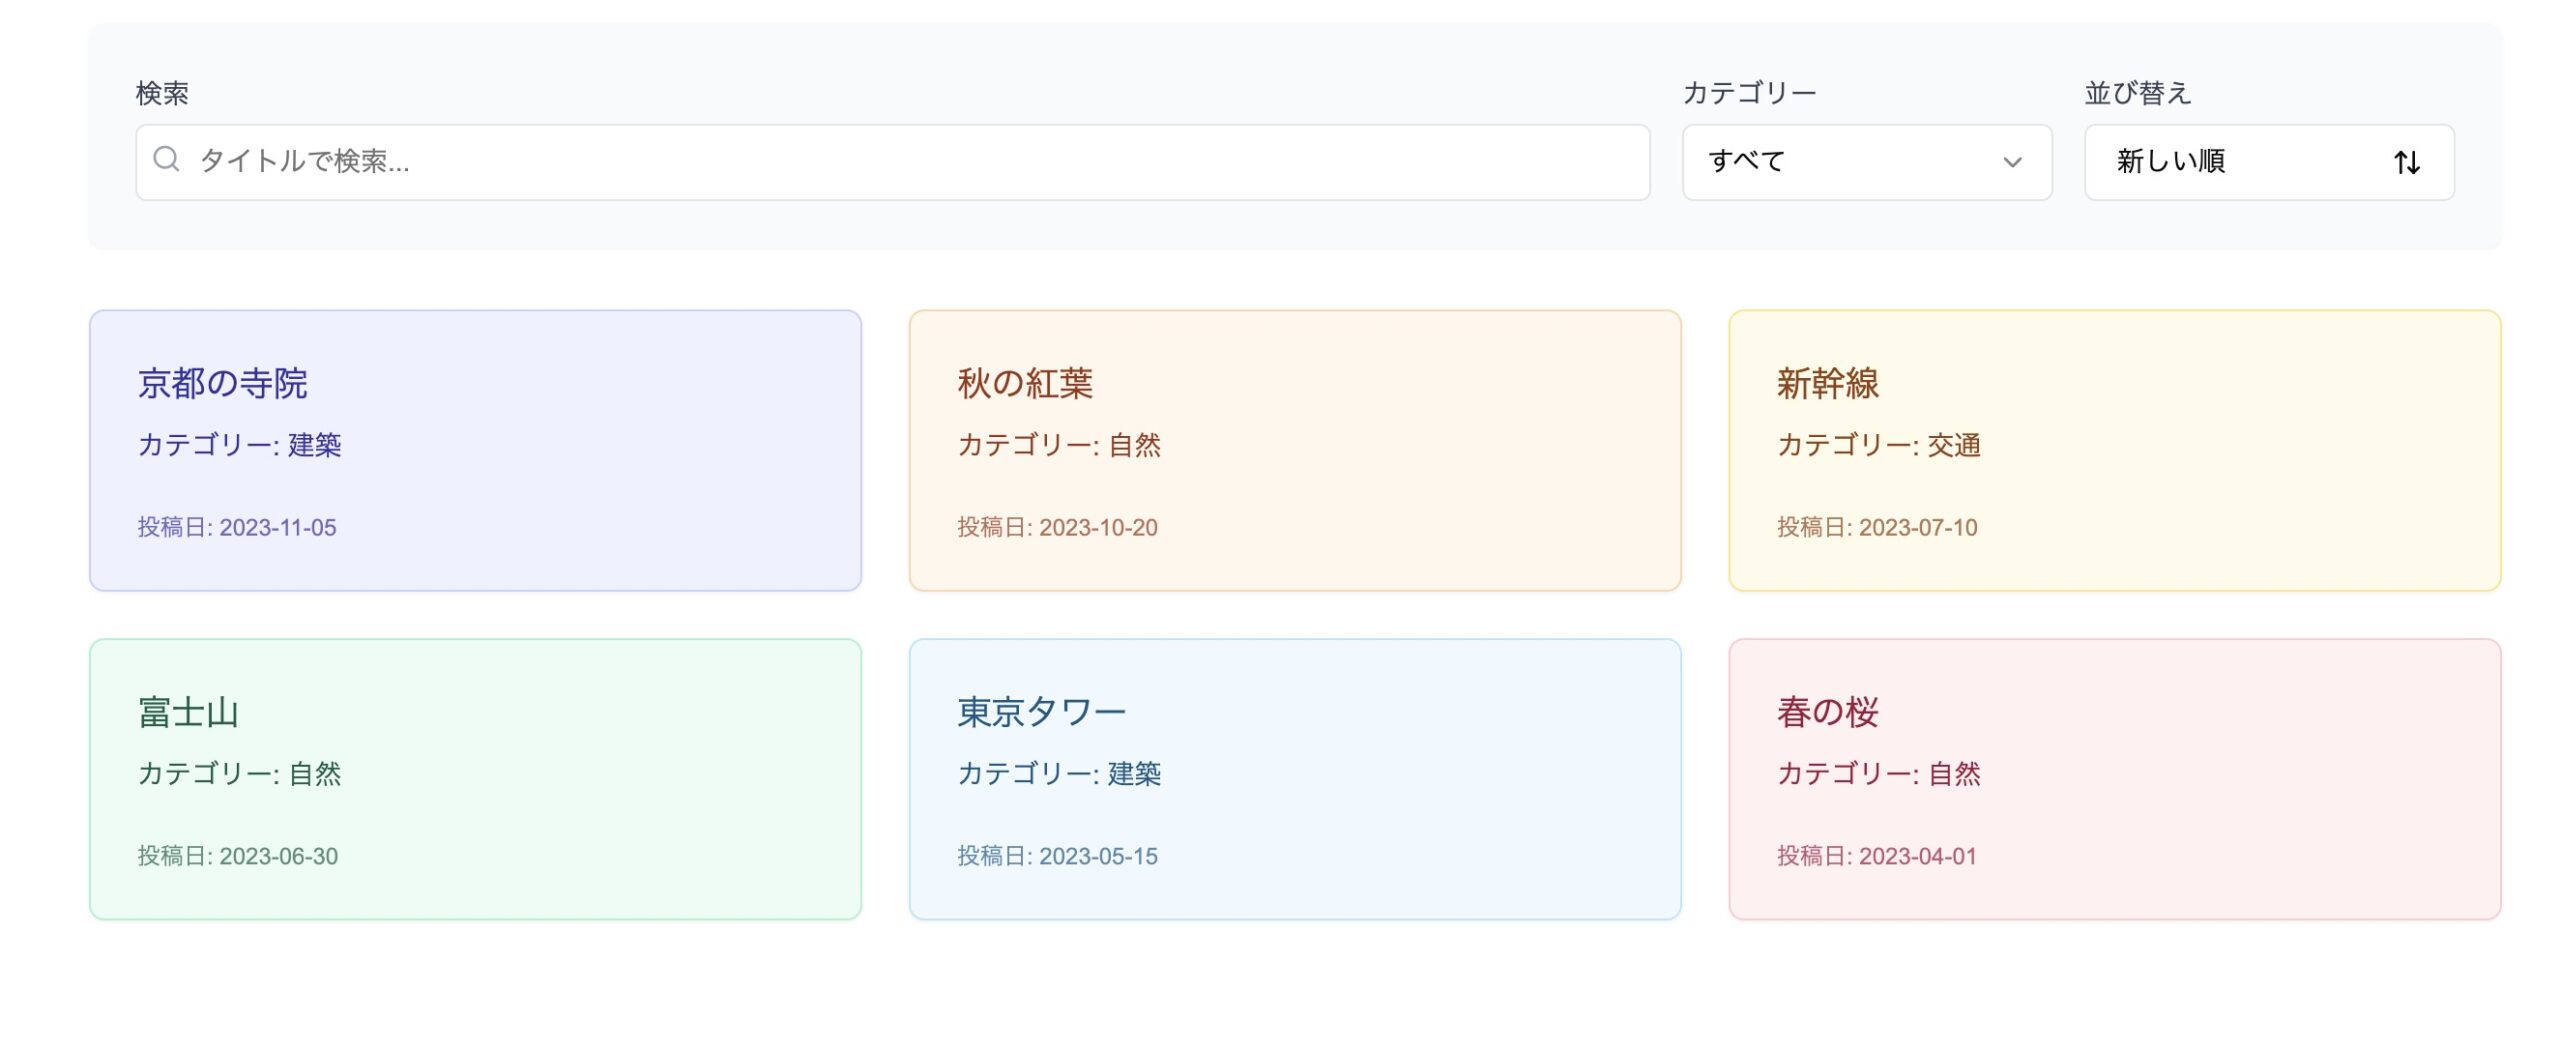The height and width of the screenshot is (1050, 2560).
Task: Toggle the 新しい順 sort order button
Action: tap(2268, 162)
